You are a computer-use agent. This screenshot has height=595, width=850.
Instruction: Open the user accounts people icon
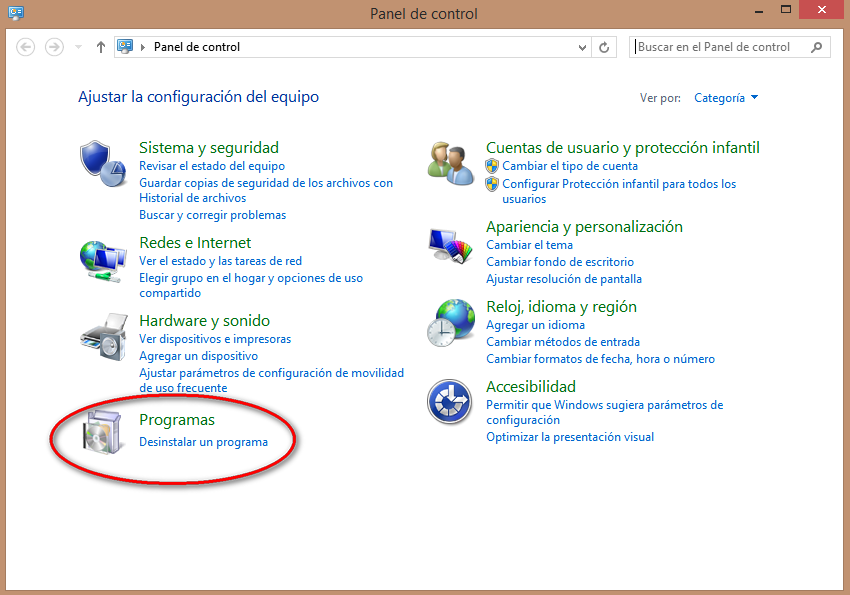(x=450, y=163)
